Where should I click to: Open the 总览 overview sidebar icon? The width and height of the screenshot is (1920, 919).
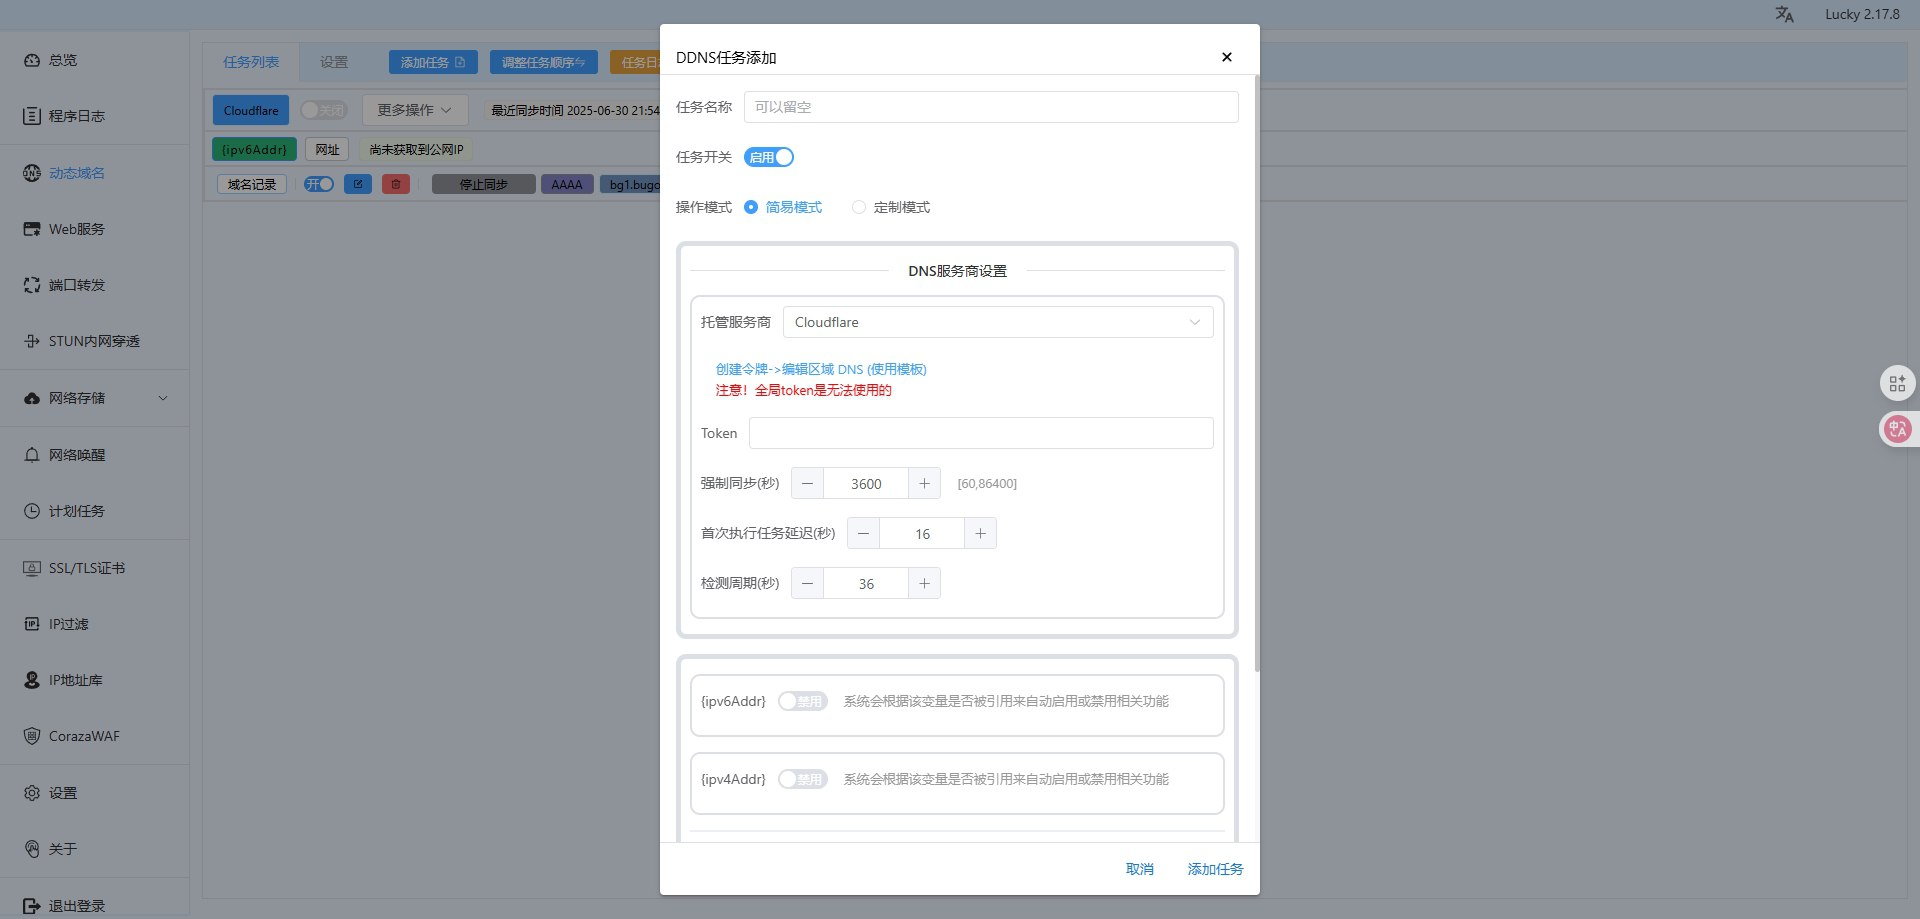pyautogui.click(x=32, y=60)
